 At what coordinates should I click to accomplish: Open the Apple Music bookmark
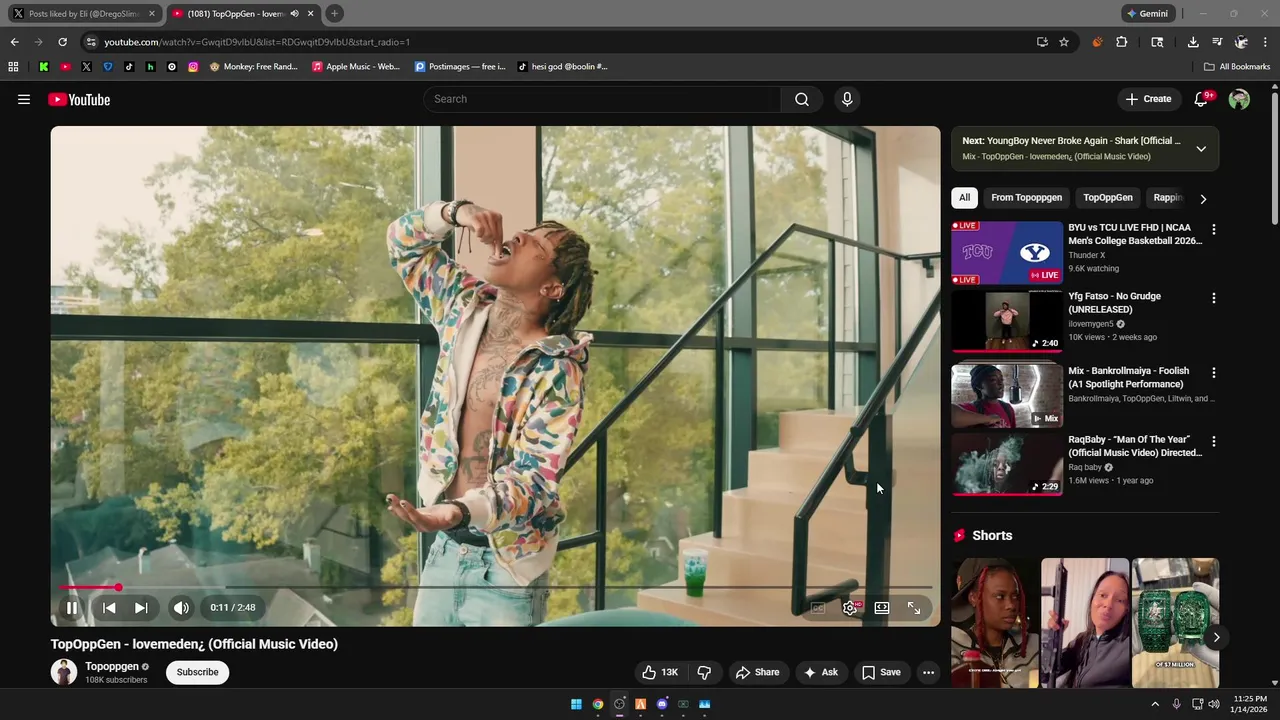(x=355, y=67)
